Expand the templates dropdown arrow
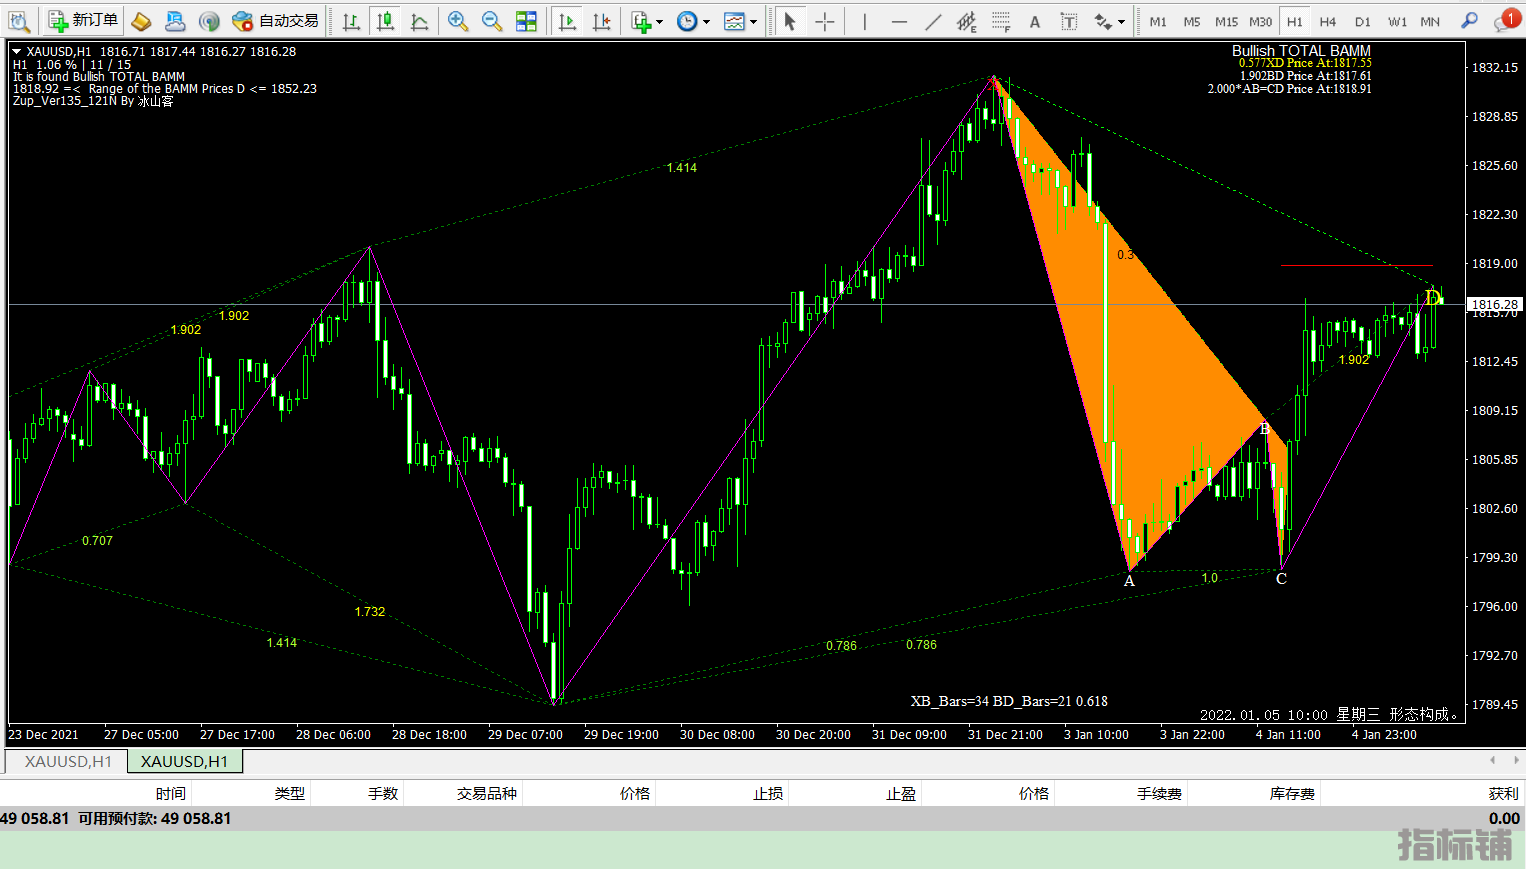Screen dimensions: 1526x869 pyautogui.click(x=753, y=21)
